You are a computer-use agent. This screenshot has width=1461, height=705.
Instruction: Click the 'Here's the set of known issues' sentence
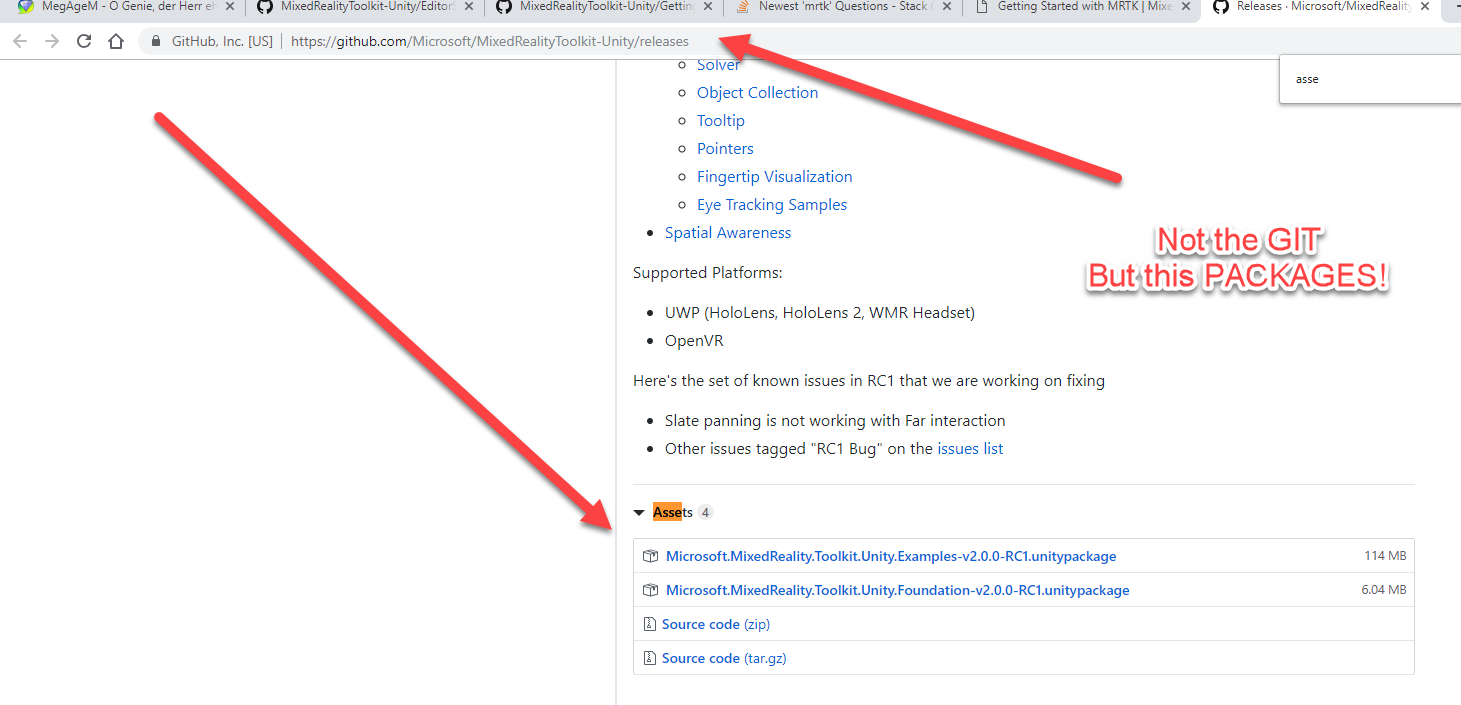pos(869,381)
